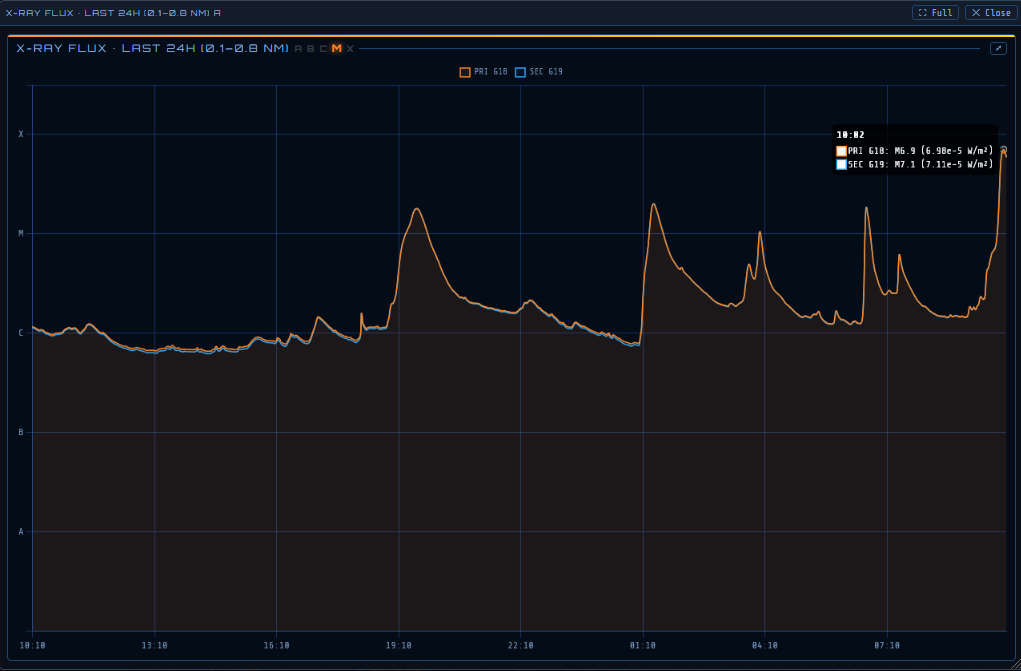Screen dimensions: 1021x671
Task: Click the 07:10 time axis label
Action: tap(887, 646)
